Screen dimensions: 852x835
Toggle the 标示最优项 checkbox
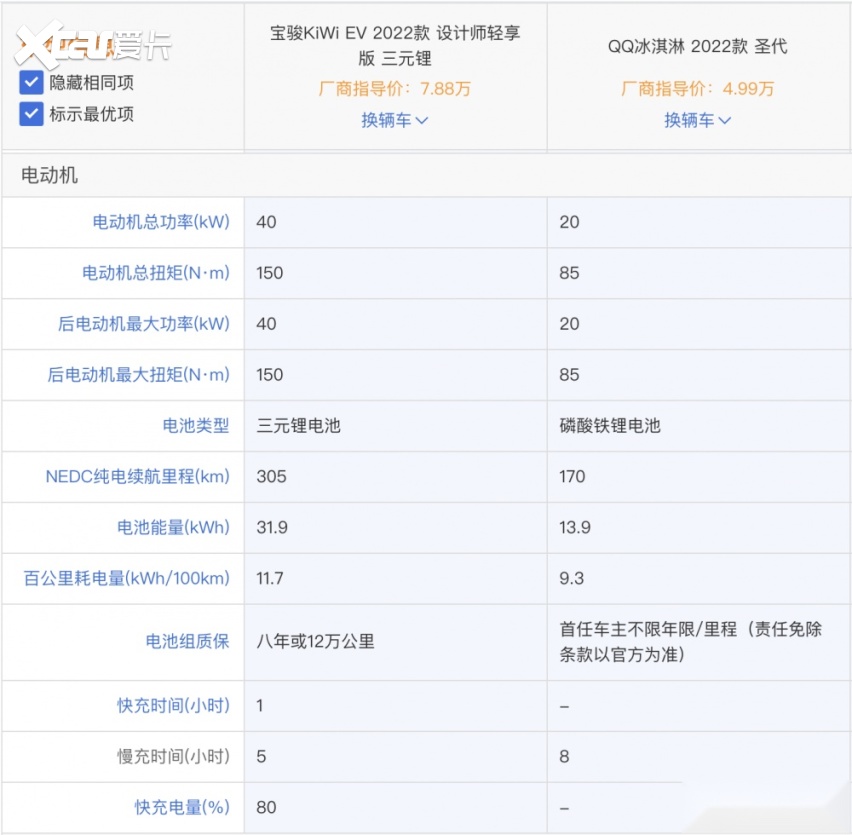(x=31, y=113)
